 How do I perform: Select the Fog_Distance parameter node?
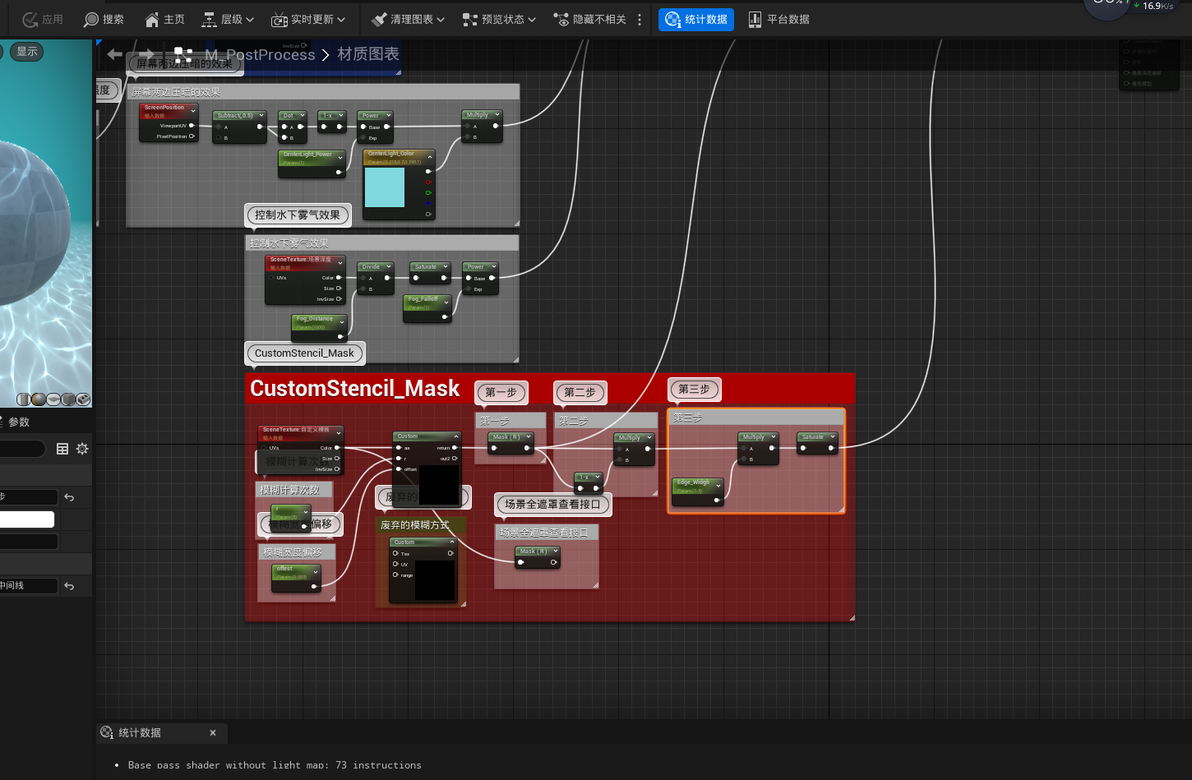tap(319, 327)
